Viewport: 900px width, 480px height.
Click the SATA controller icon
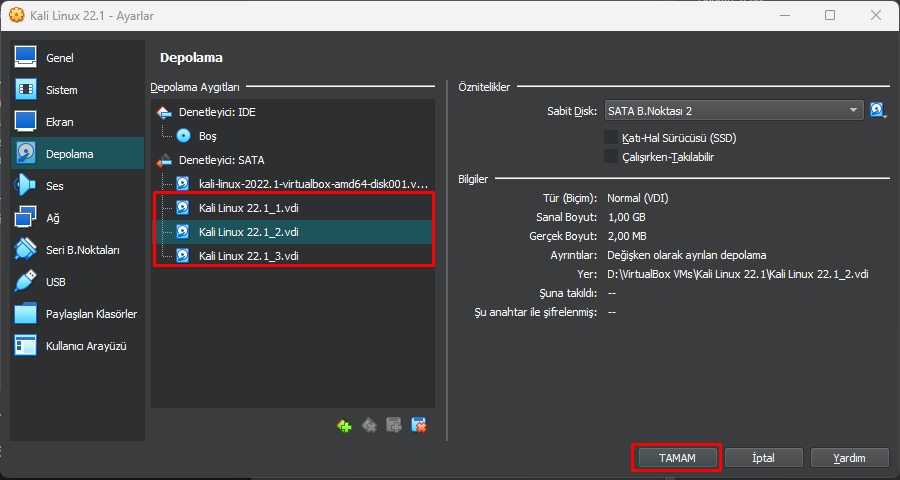tap(164, 160)
